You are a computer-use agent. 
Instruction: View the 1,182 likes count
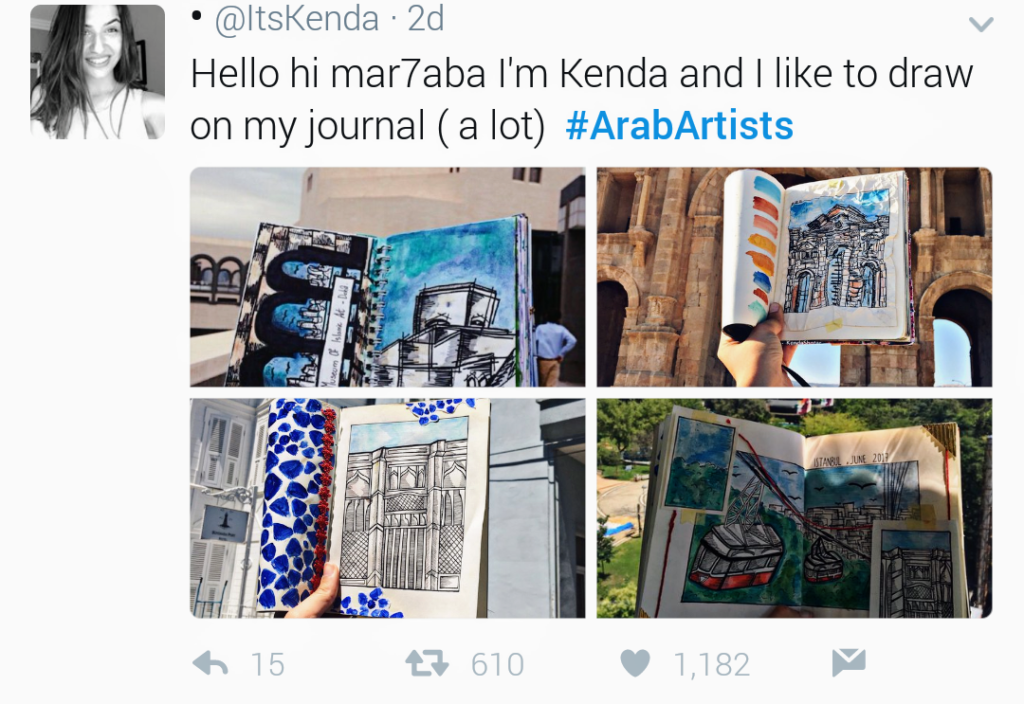tap(711, 664)
